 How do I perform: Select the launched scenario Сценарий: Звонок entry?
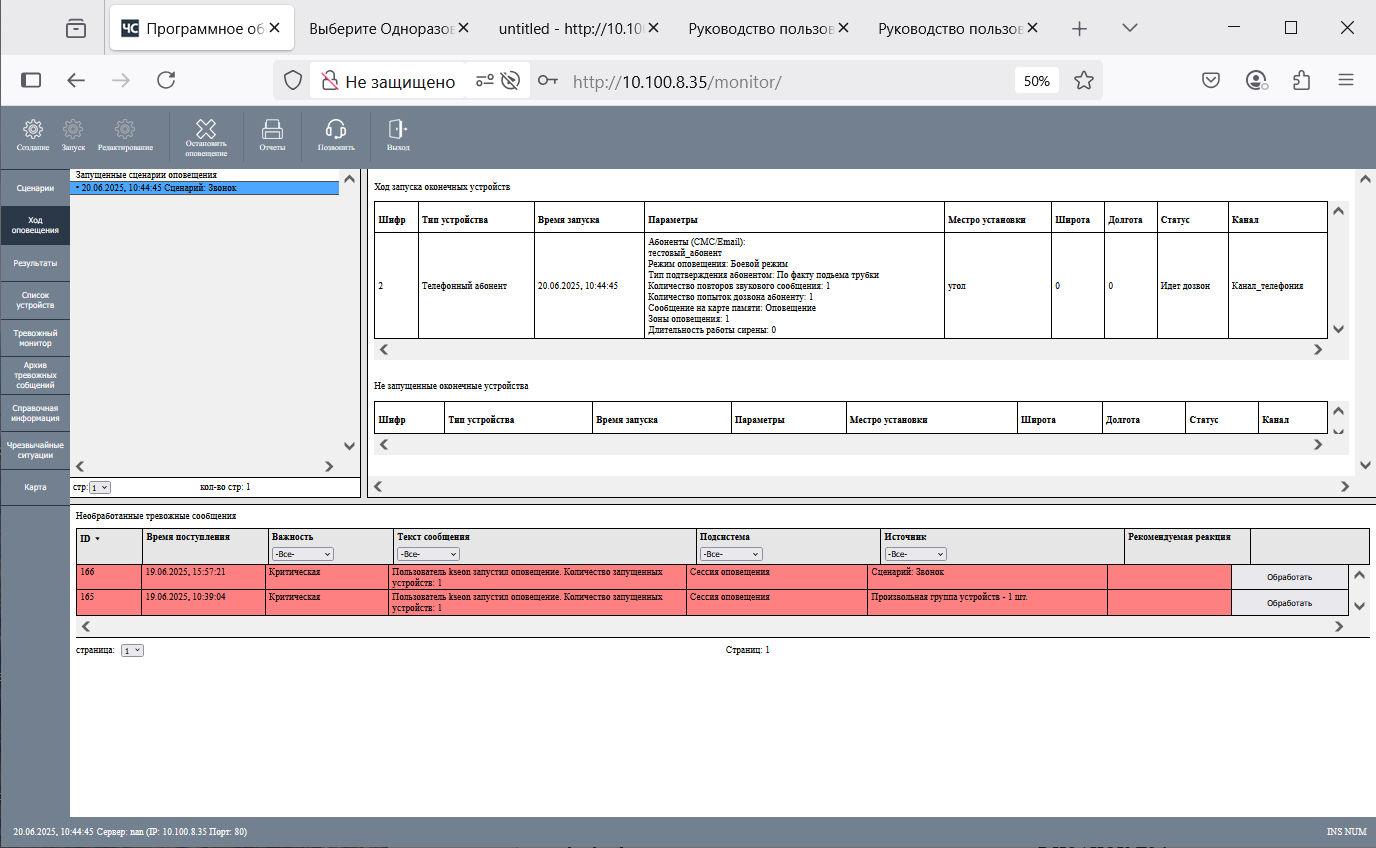click(x=206, y=188)
